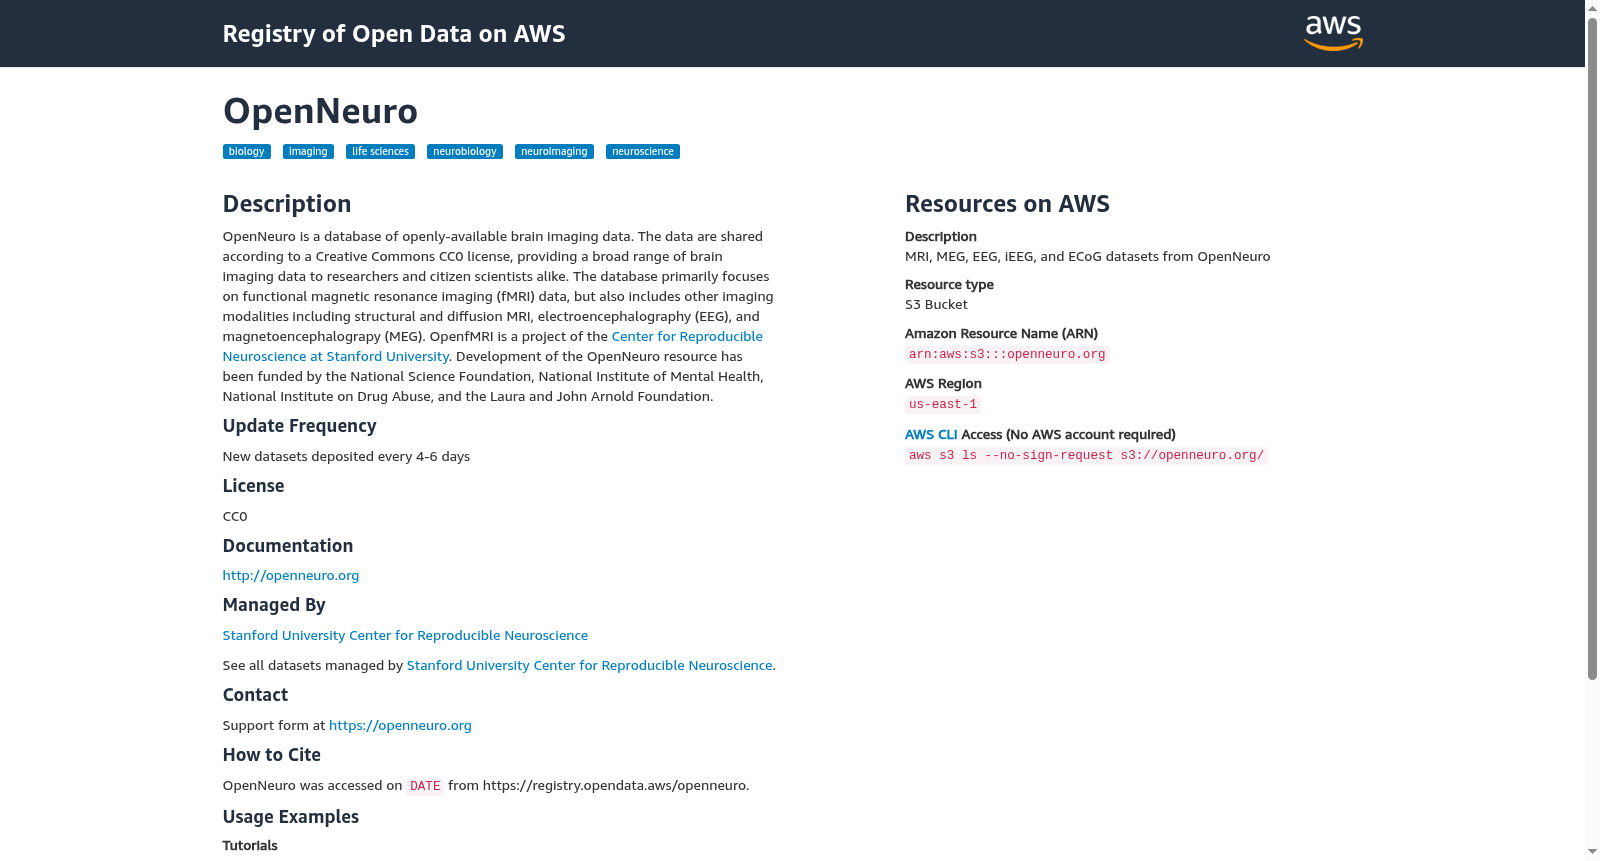
Task: Click the 'MRI, MEG, EEG, iEEG, and ECoG datasets' text
Action: tap(1088, 257)
